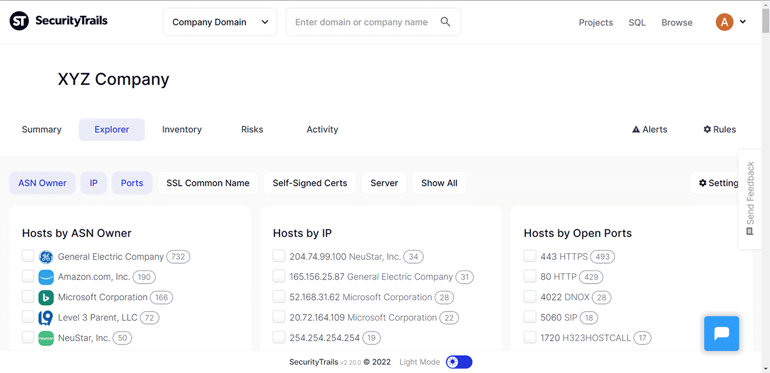Check the 204.74.99.100 host checkbox
This screenshot has width=770, height=373.
tap(279, 256)
